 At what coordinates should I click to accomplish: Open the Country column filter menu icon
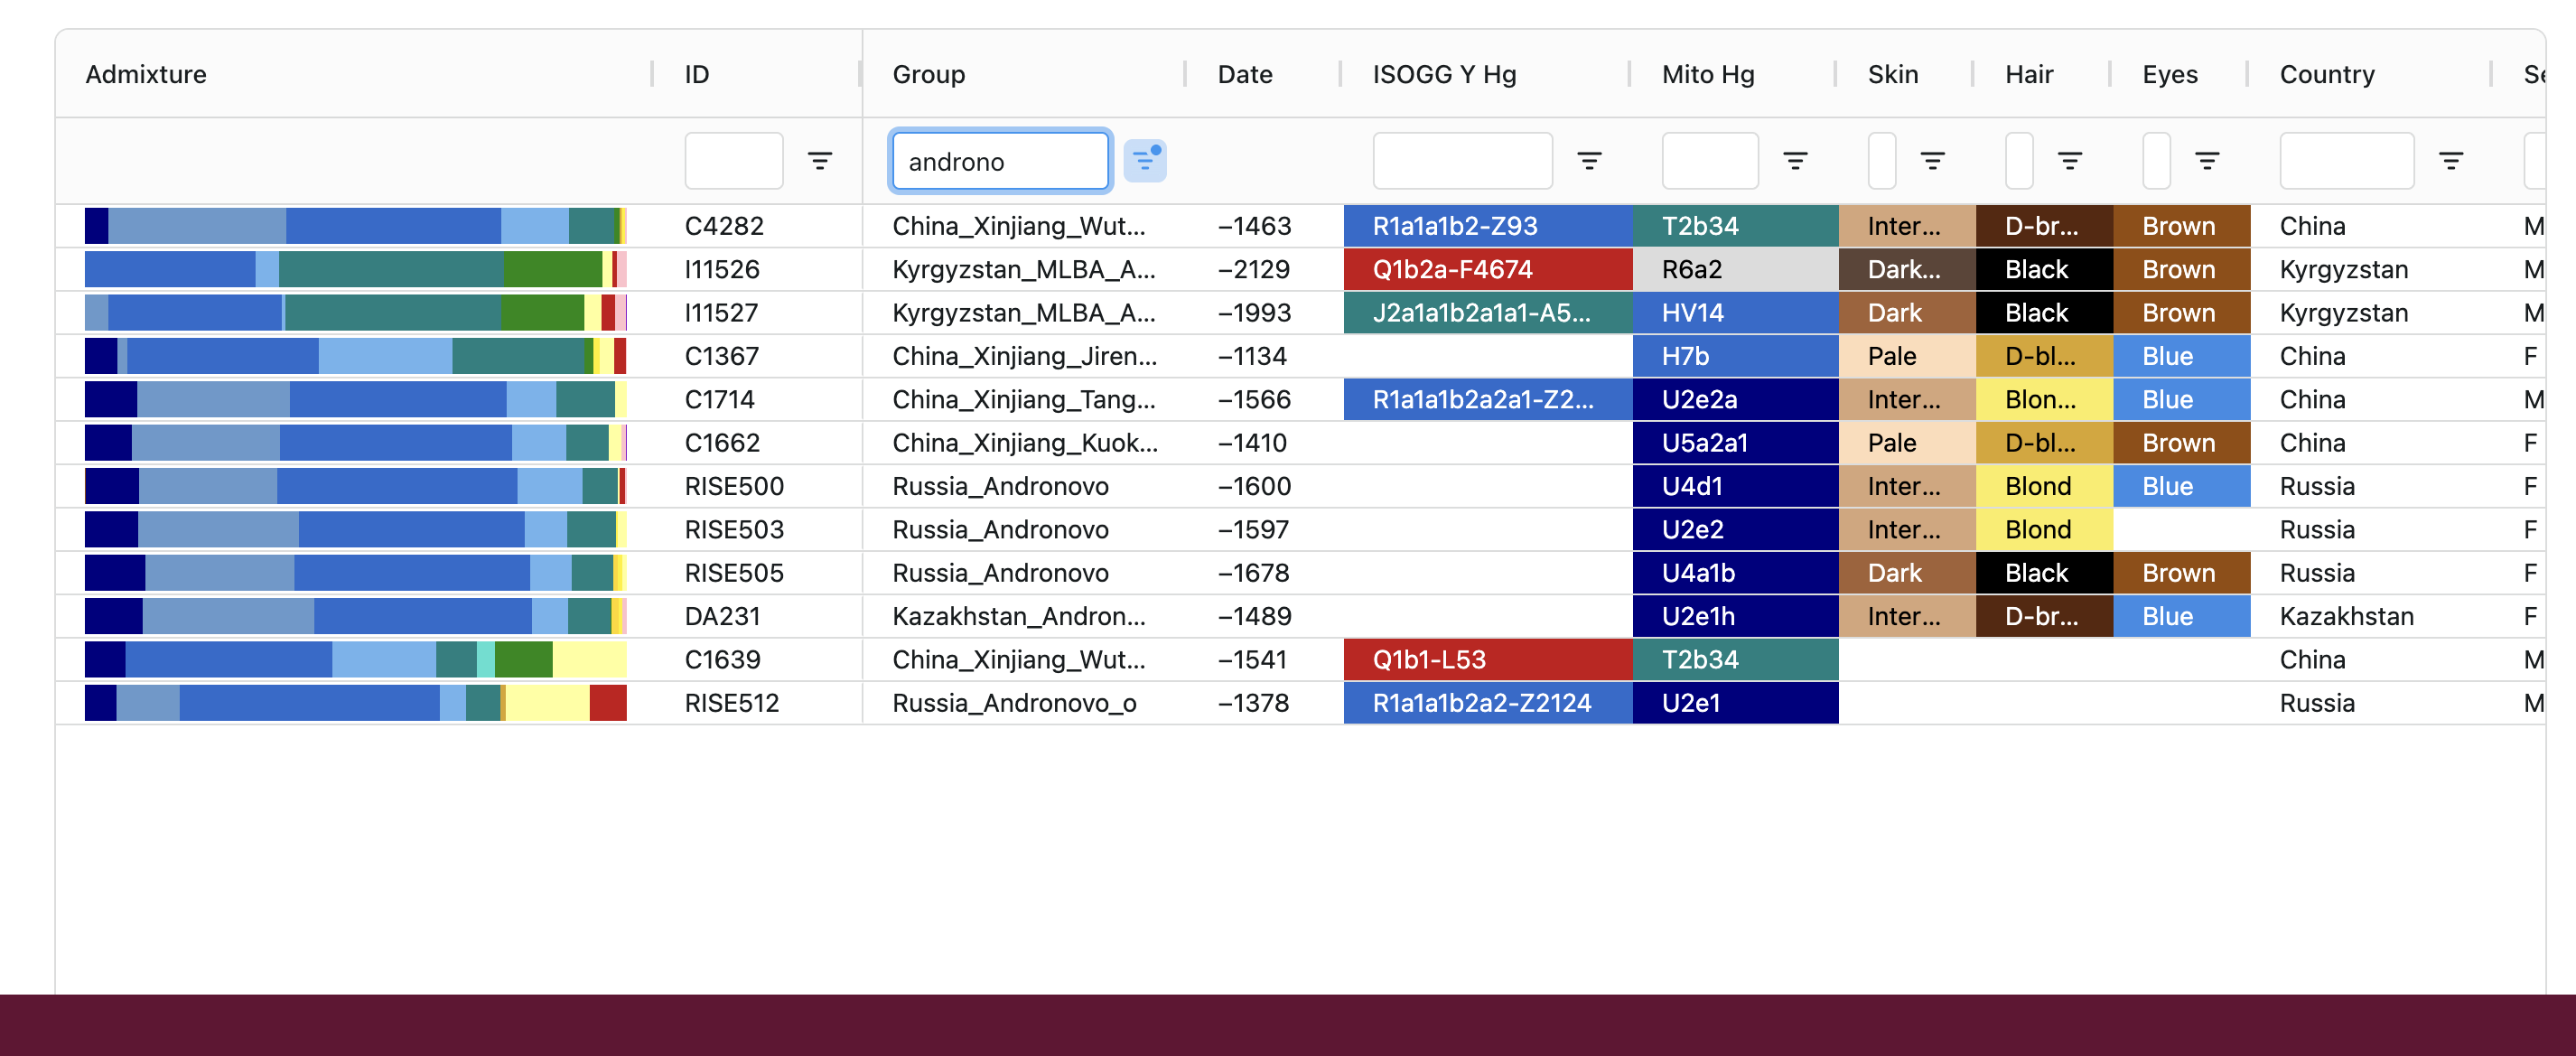[x=2451, y=161]
